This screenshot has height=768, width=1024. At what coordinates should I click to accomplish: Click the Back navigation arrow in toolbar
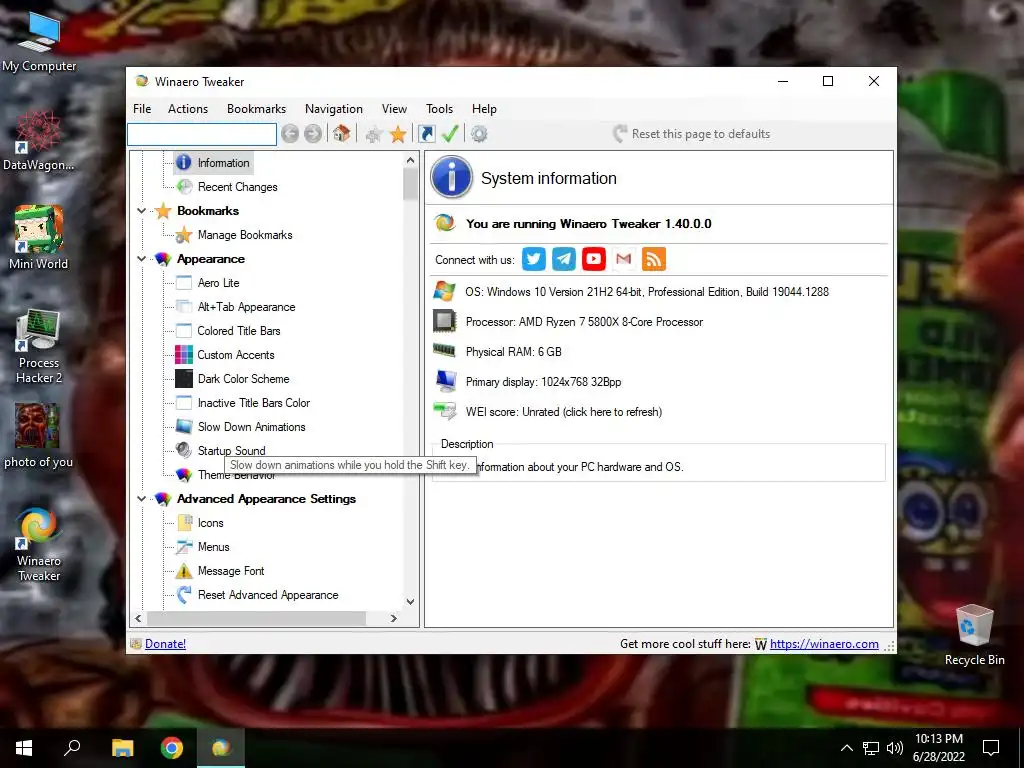tap(290, 134)
